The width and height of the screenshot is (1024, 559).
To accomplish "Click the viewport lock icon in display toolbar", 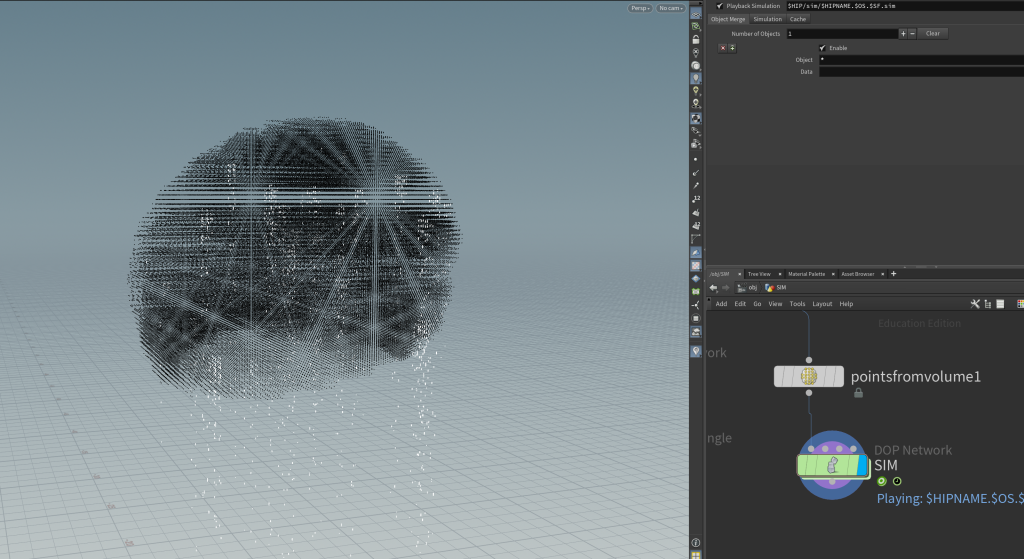I will [x=696, y=39].
